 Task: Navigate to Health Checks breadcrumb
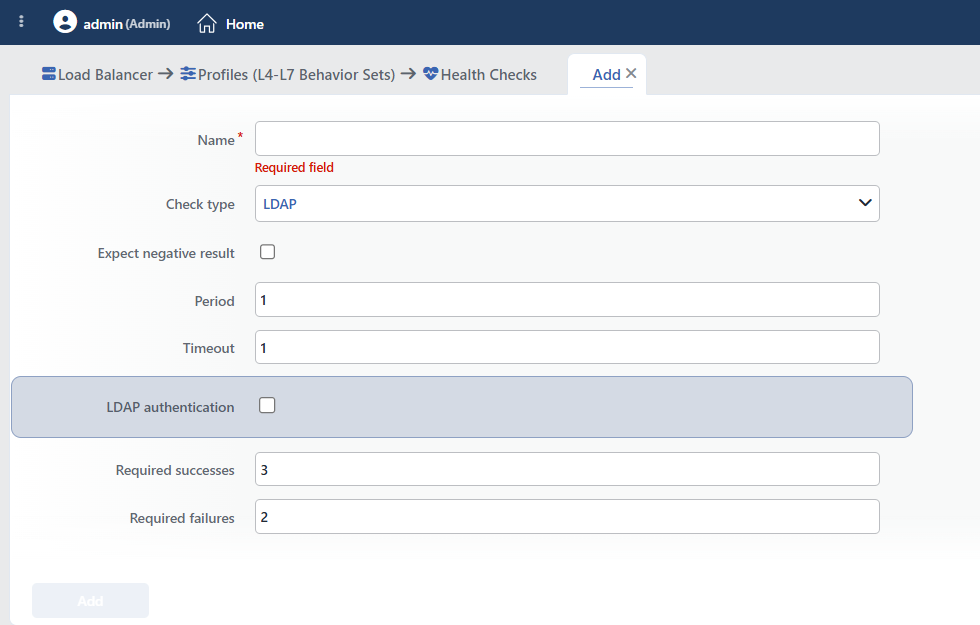488,74
